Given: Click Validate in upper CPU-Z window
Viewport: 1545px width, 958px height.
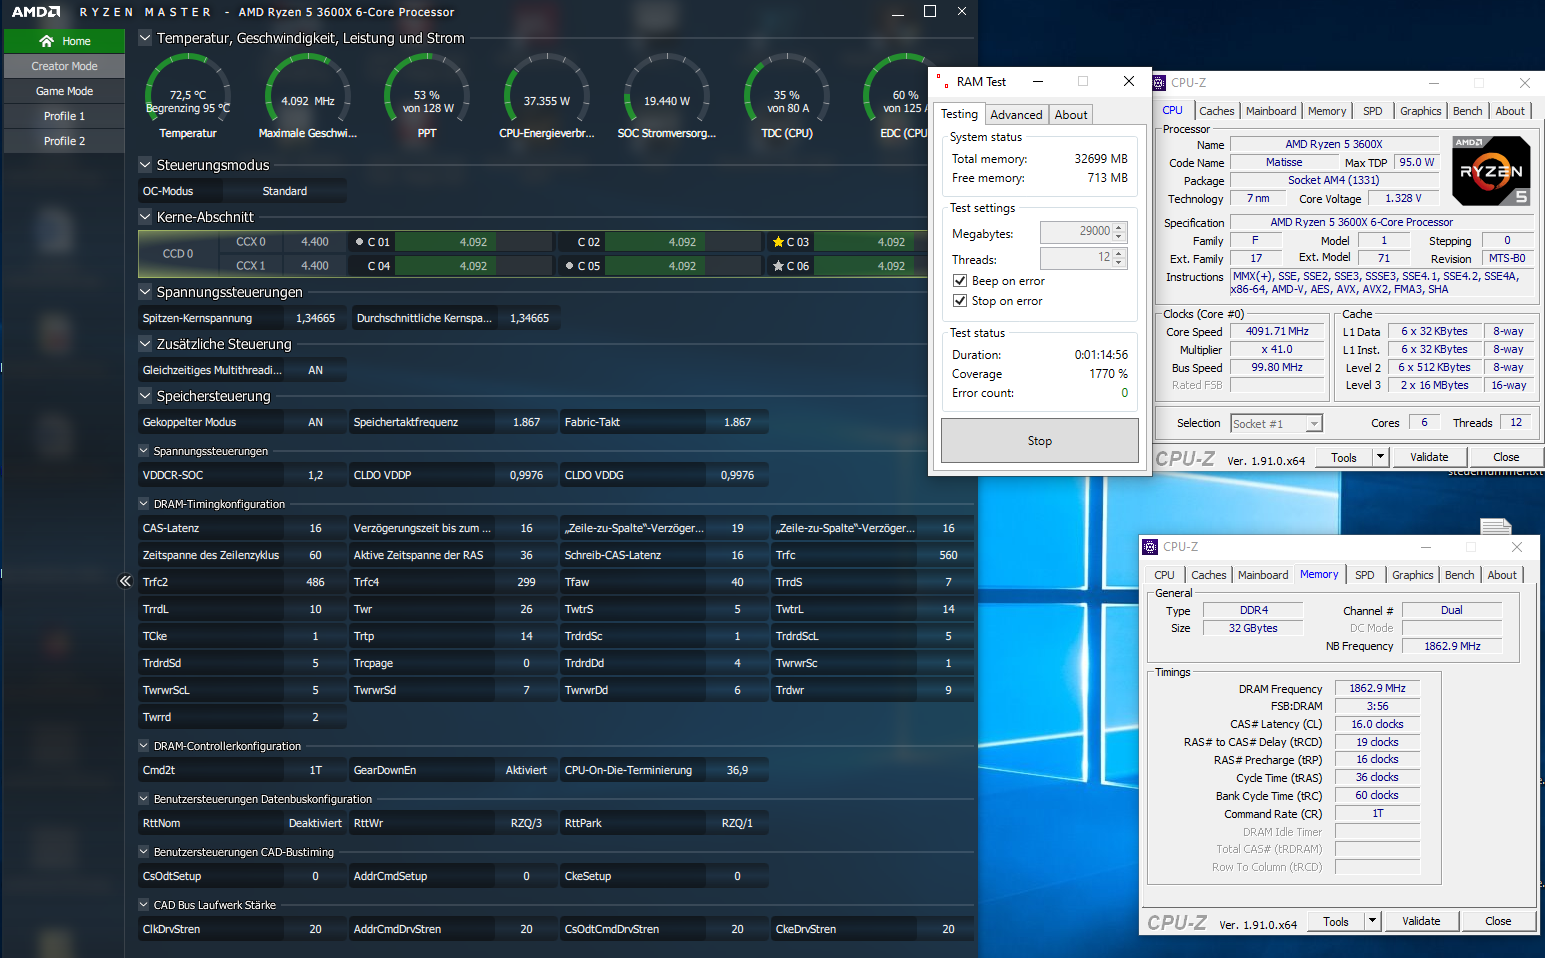Looking at the screenshot, I should (1429, 457).
